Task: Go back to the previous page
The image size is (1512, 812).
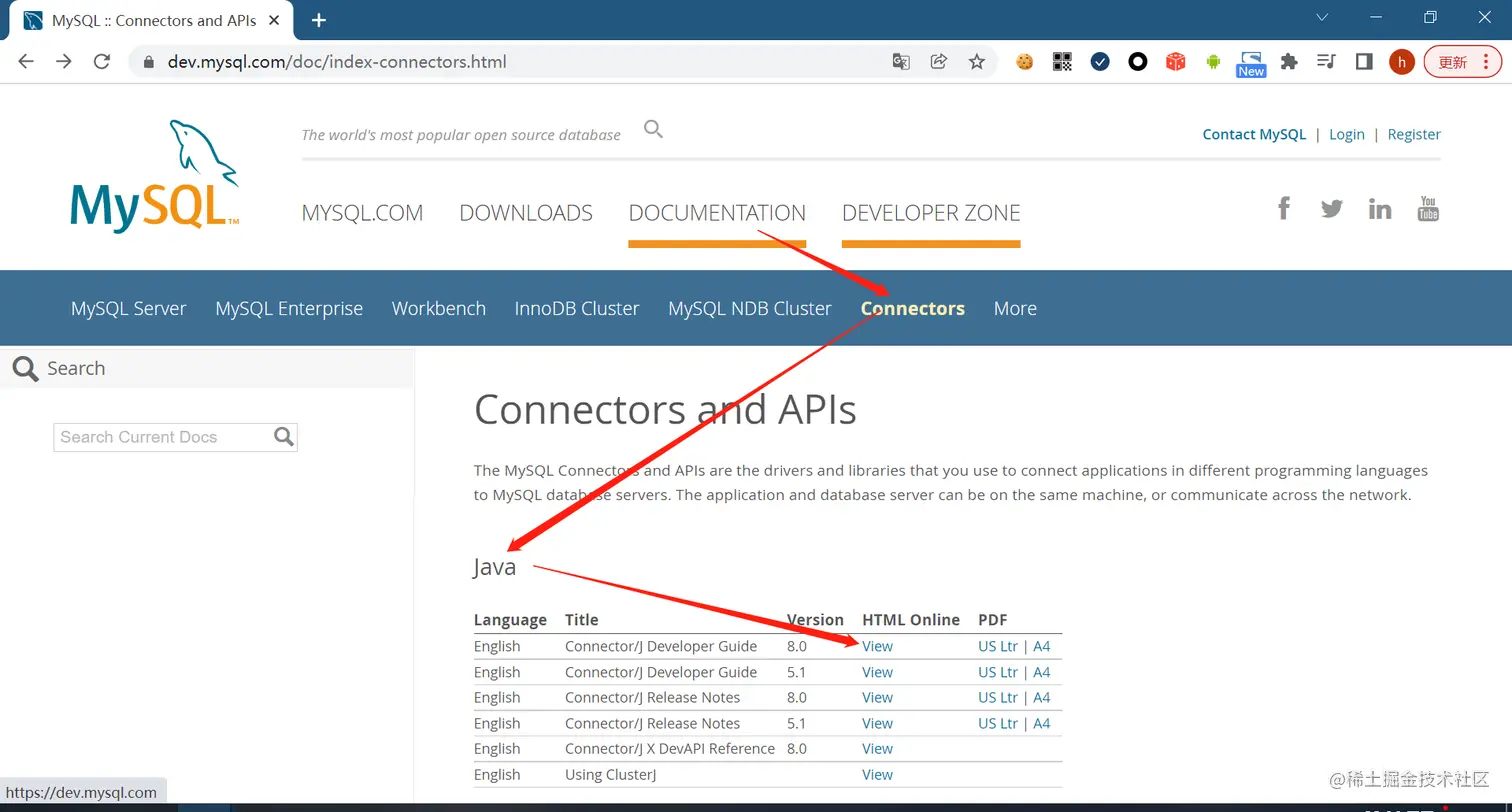Action: [x=26, y=62]
